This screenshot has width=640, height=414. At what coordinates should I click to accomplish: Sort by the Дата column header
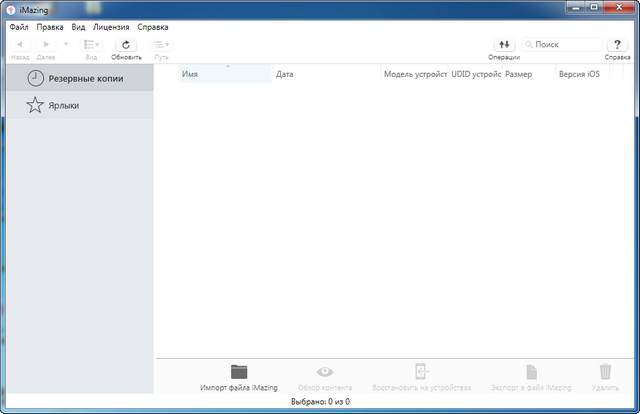click(x=326, y=74)
